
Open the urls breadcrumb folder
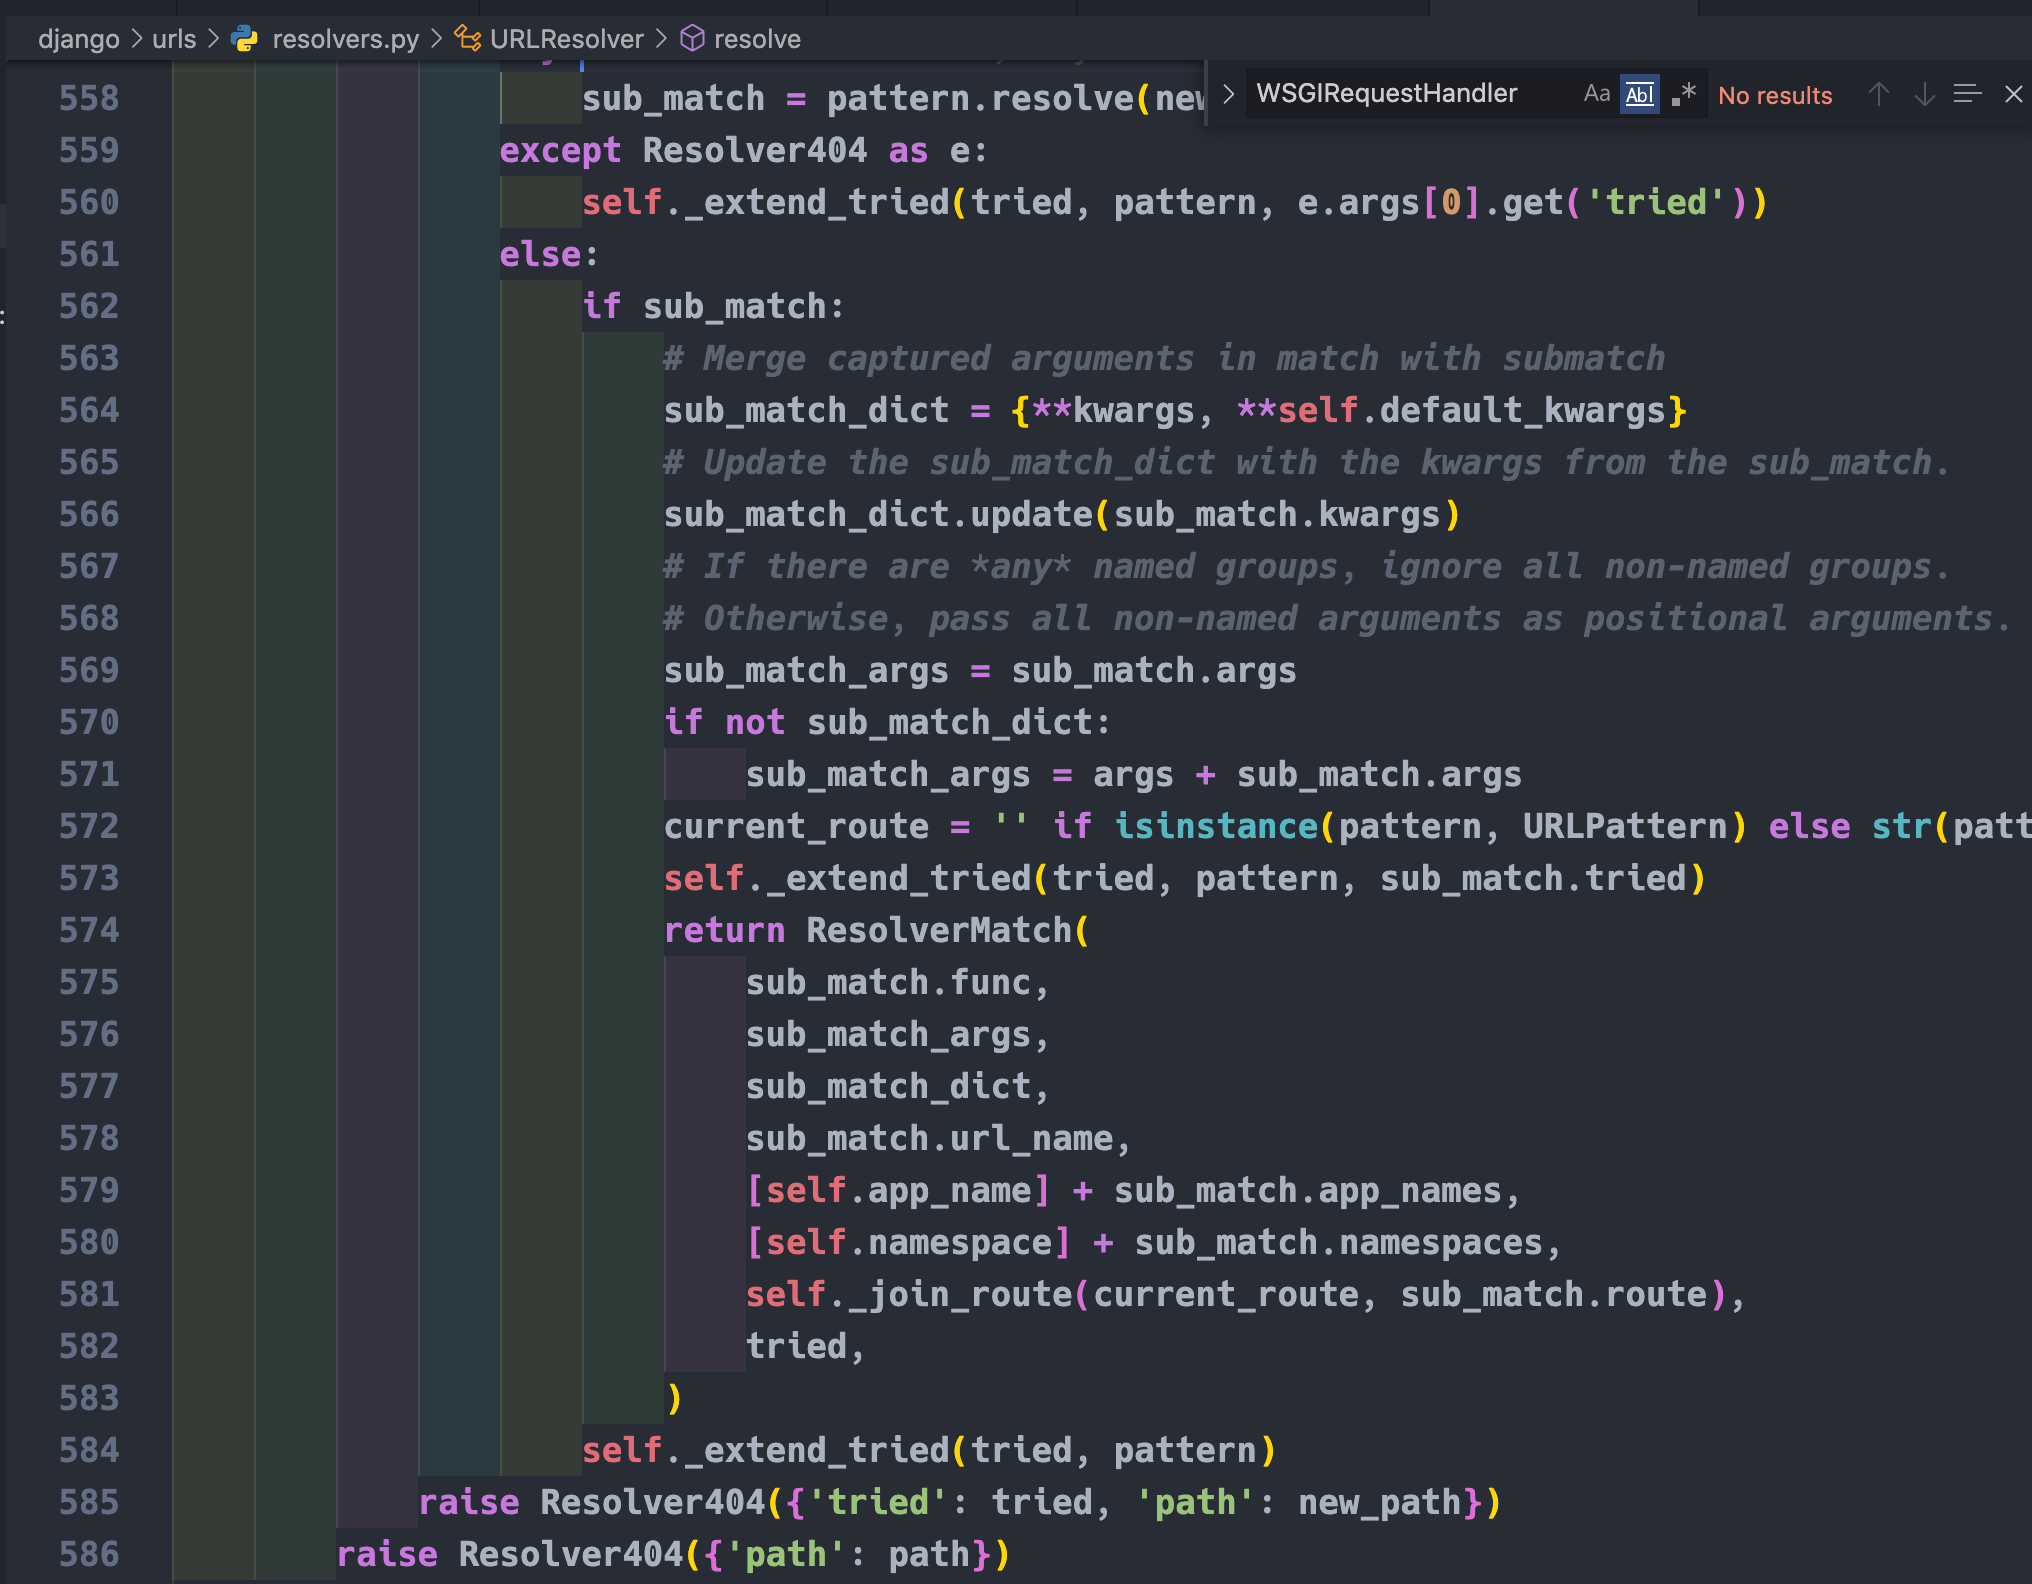174,39
